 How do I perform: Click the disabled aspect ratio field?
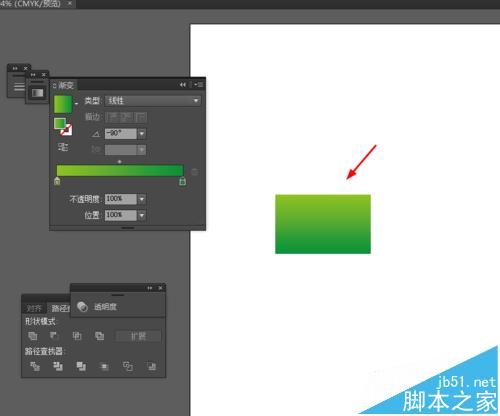pyautogui.click(x=121, y=150)
